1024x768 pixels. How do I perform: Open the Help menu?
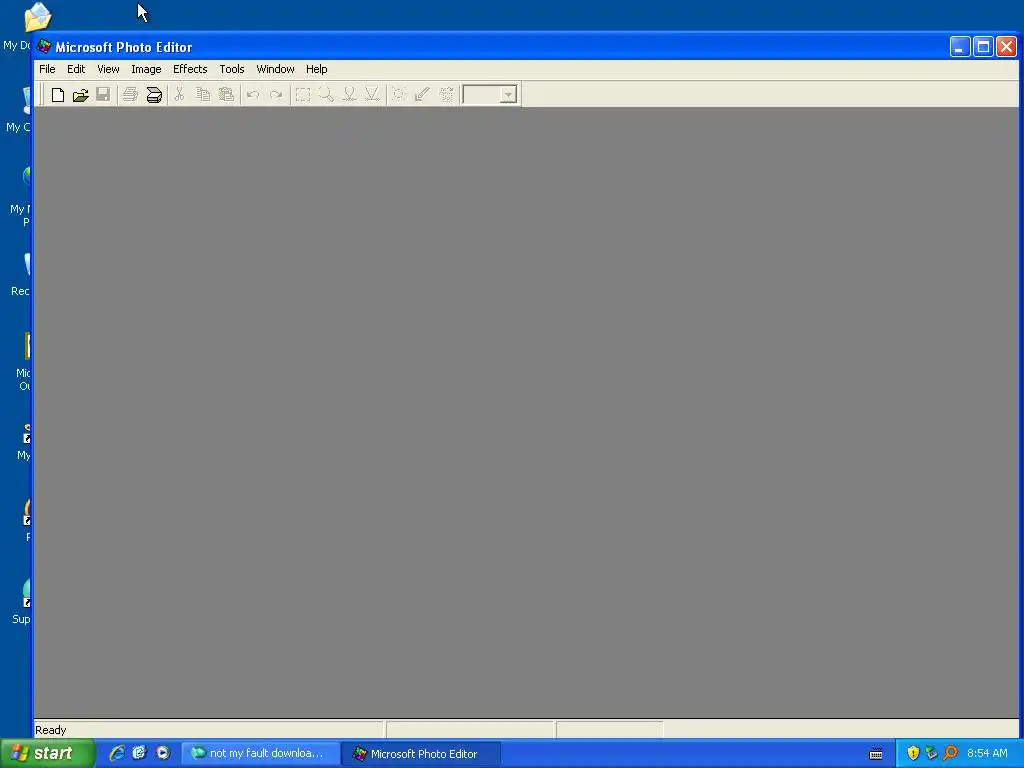(x=317, y=69)
